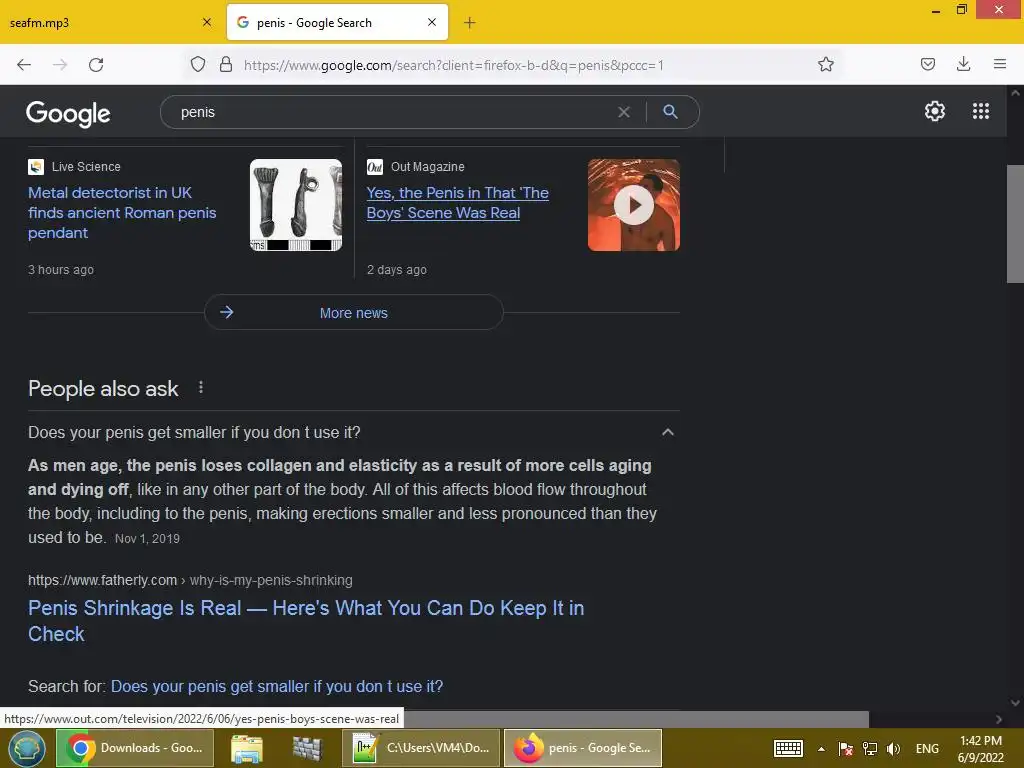Click the People also ask heading
The width and height of the screenshot is (1024, 768).
click(x=103, y=389)
